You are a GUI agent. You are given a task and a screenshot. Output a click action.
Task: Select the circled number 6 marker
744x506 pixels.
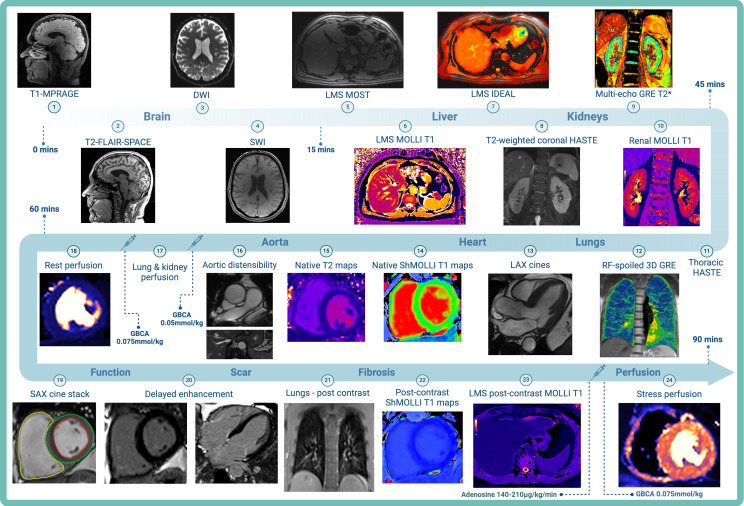click(x=405, y=126)
